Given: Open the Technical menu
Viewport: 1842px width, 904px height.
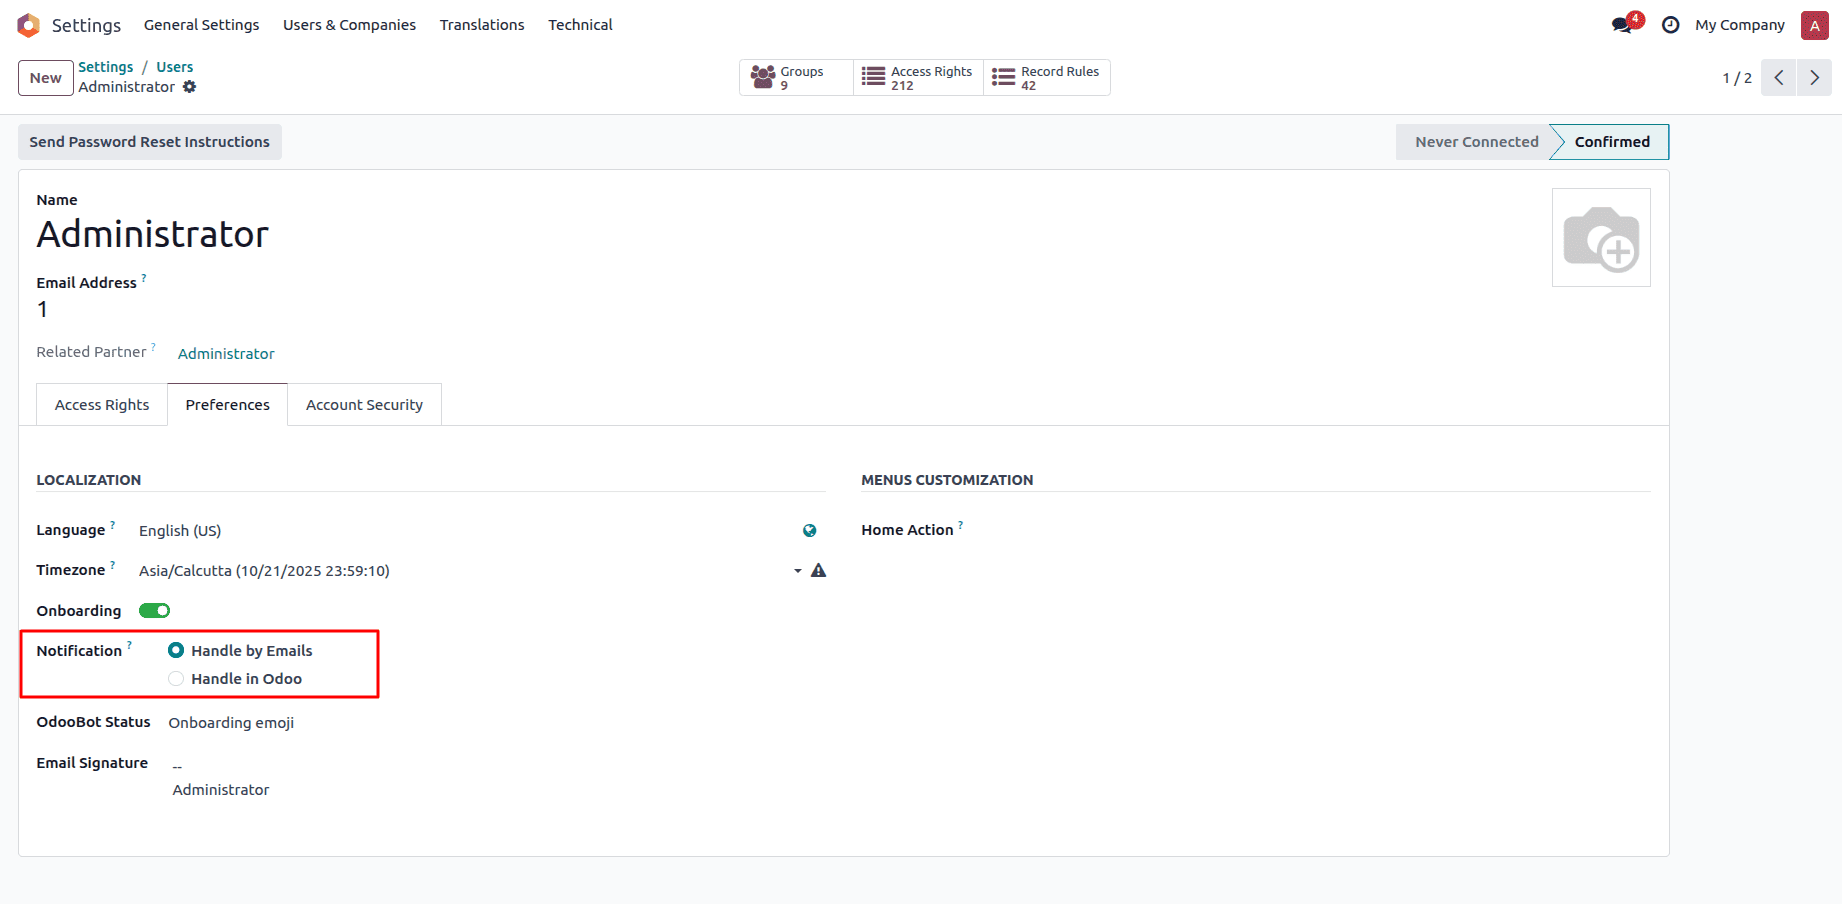Looking at the screenshot, I should (580, 24).
